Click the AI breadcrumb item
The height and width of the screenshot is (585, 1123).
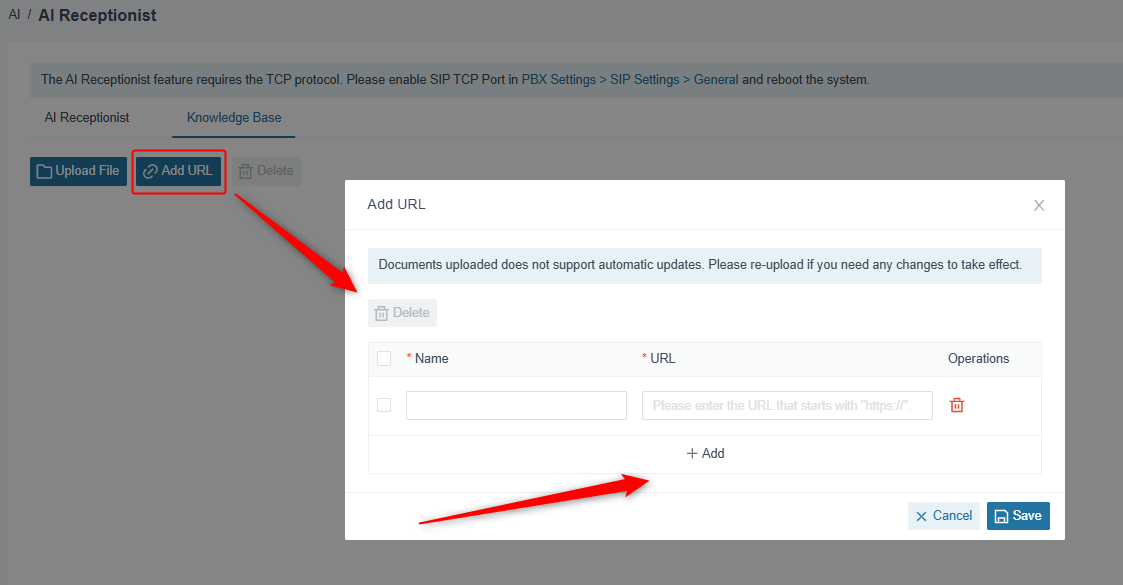[x=14, y=14]
